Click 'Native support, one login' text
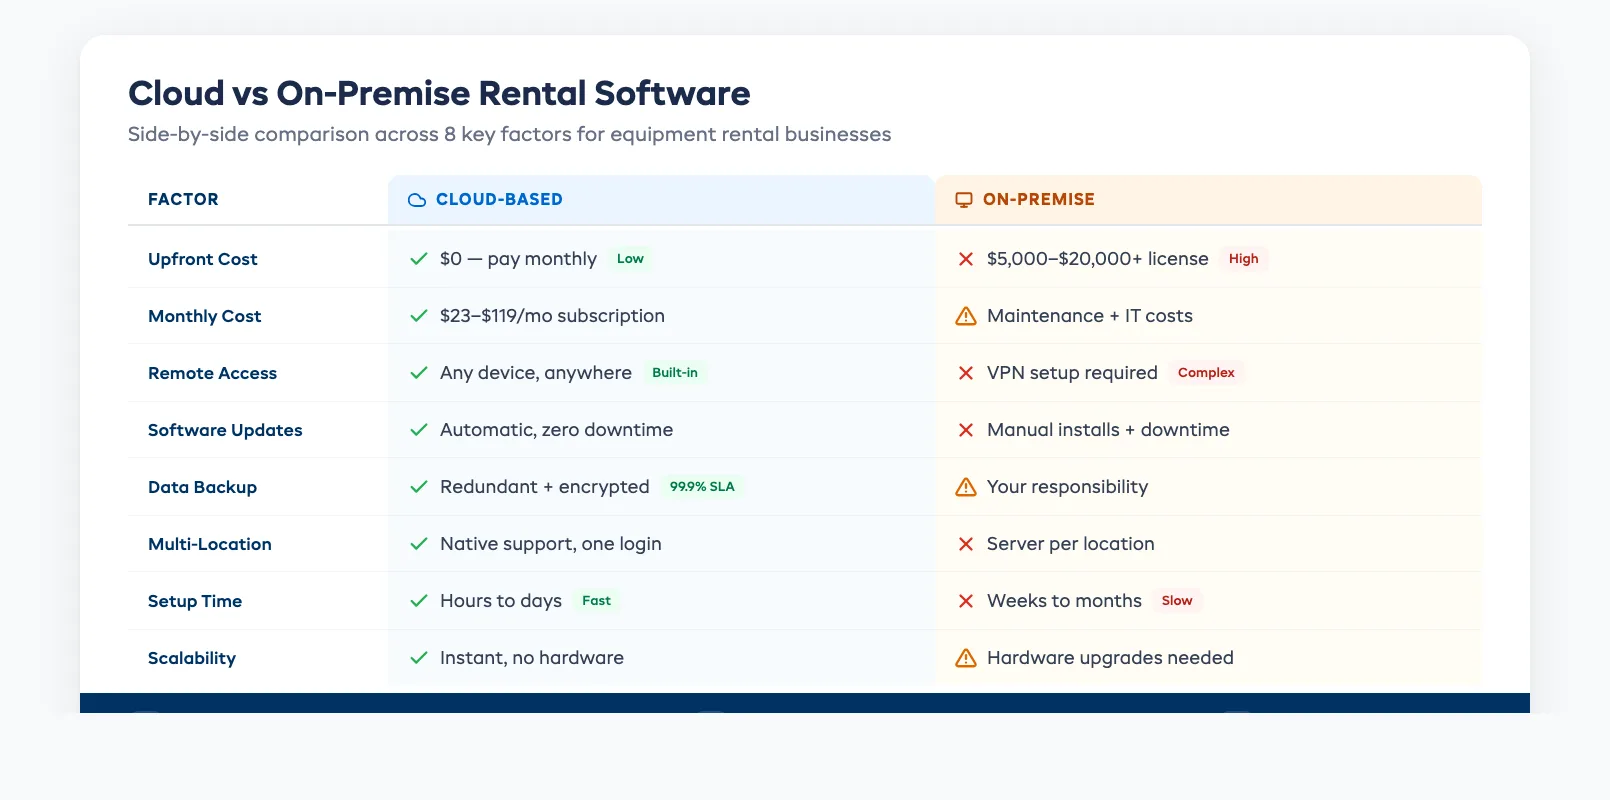Image resolution: width=1610 pixels, height=800 pixels. coord(551,544)
